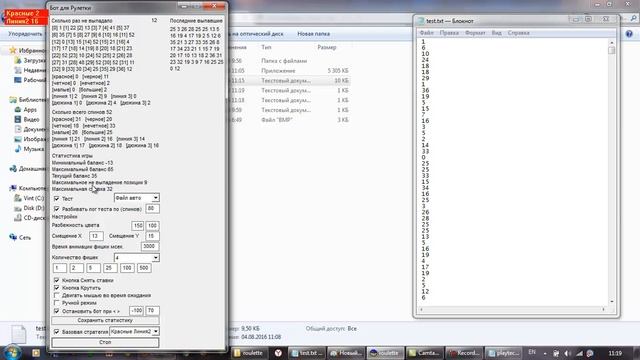Click the Notepad title bar icon
Screen dimensions: 640x360
tap(421, 21)
